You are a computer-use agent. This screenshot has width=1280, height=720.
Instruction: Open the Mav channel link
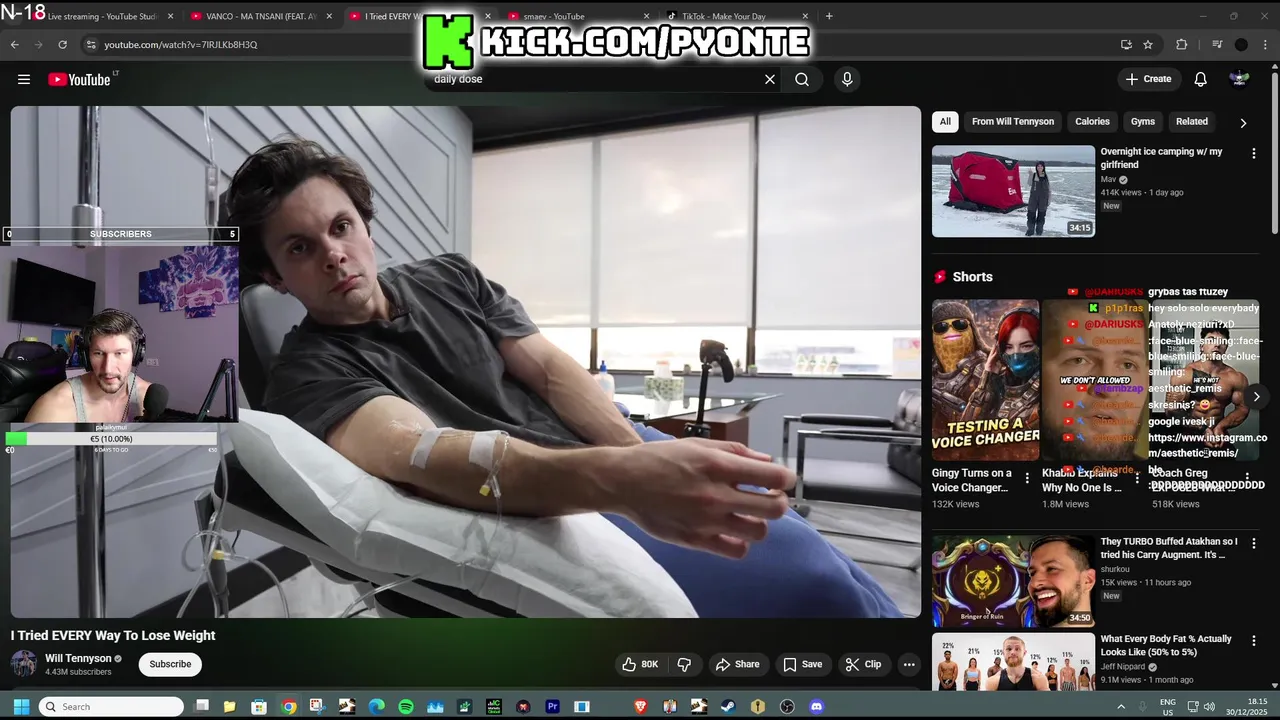click(x=1108, y=179)
